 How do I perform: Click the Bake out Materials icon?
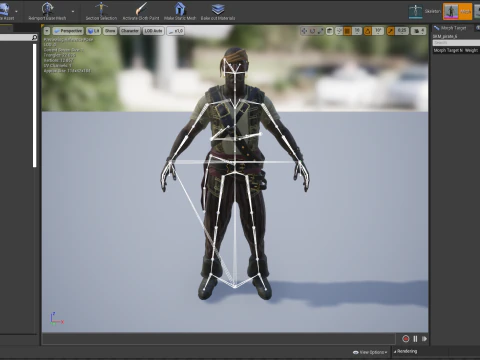[218, 8]
